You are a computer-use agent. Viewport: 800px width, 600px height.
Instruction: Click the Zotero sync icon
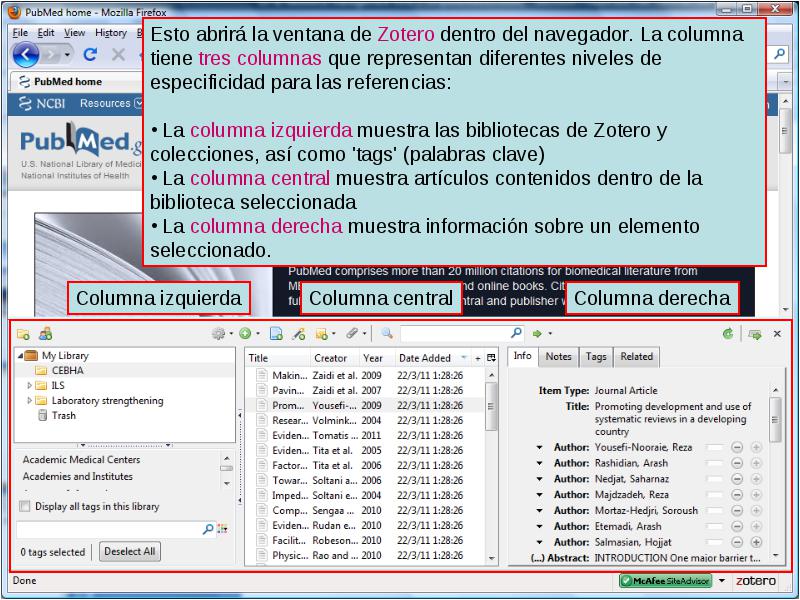[x=728, y=334]
